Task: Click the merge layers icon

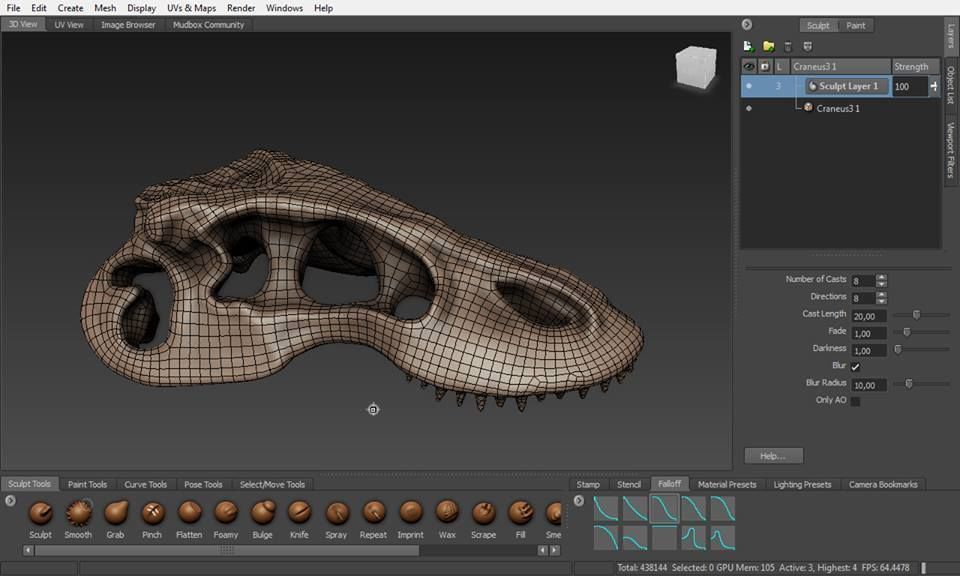Action: click(808, 47)
